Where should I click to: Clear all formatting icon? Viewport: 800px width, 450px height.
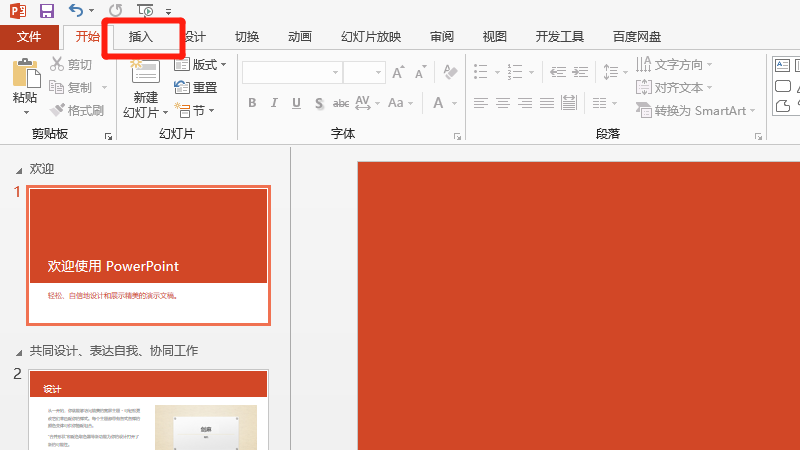[450, 72]
